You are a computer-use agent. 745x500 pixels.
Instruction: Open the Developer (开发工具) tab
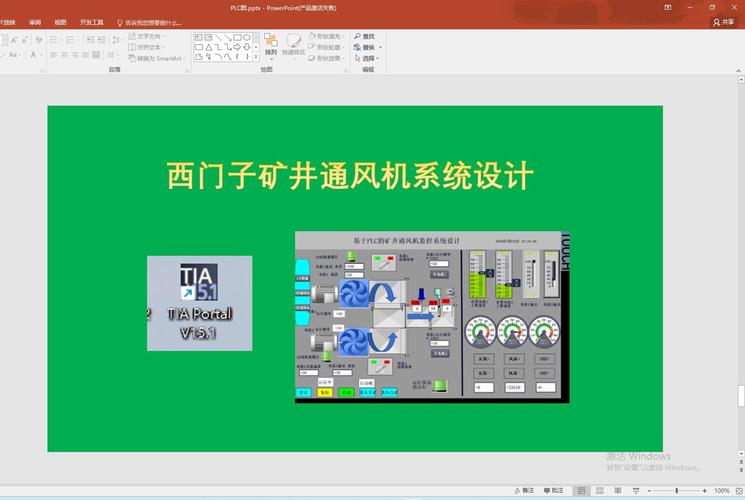[x=92, y=22]
